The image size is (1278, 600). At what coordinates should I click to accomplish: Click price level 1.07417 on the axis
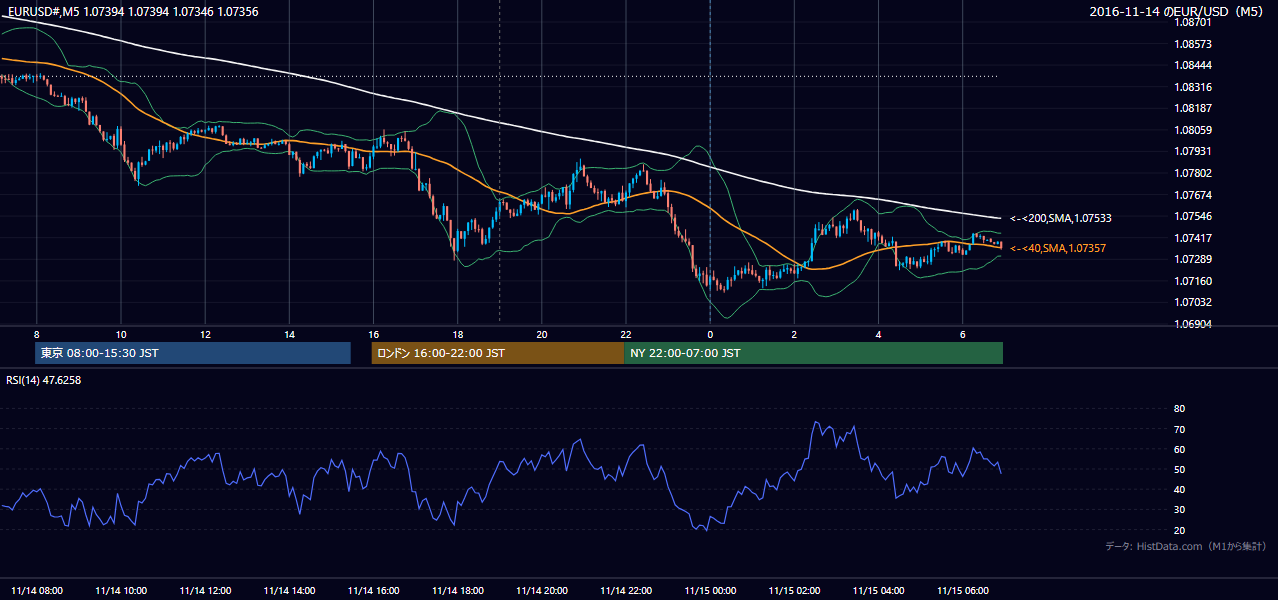click(x=1194, y=238)
